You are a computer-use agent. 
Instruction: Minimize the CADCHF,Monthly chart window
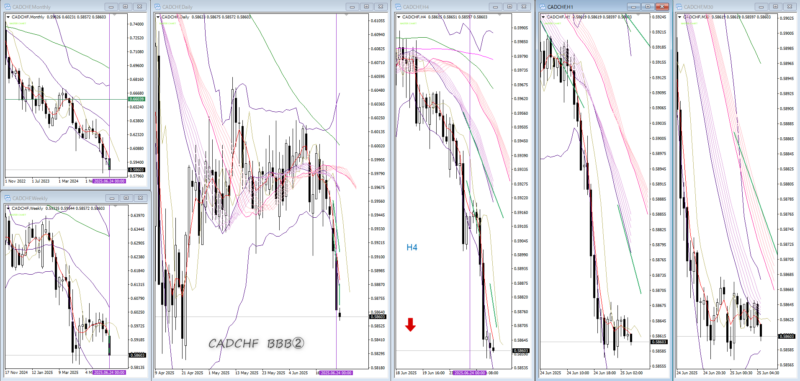[x=111, y=7]
